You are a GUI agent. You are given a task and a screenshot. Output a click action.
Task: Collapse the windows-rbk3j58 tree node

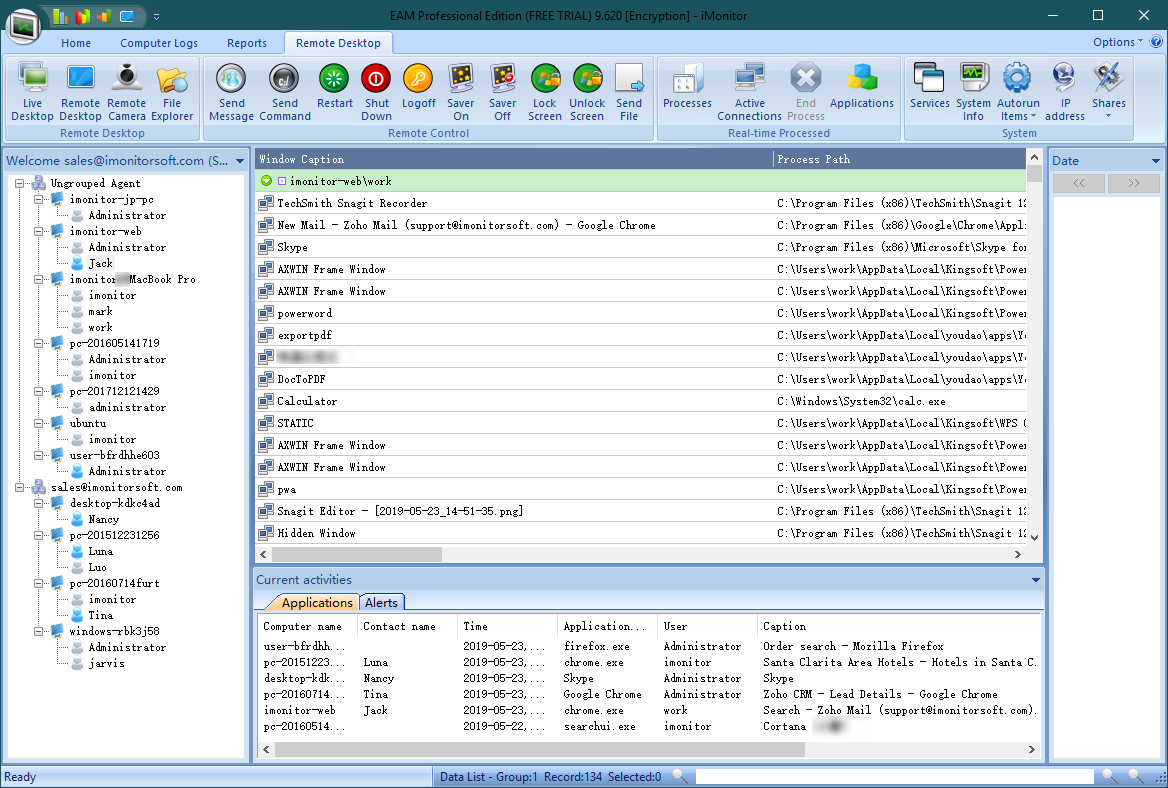38,631
